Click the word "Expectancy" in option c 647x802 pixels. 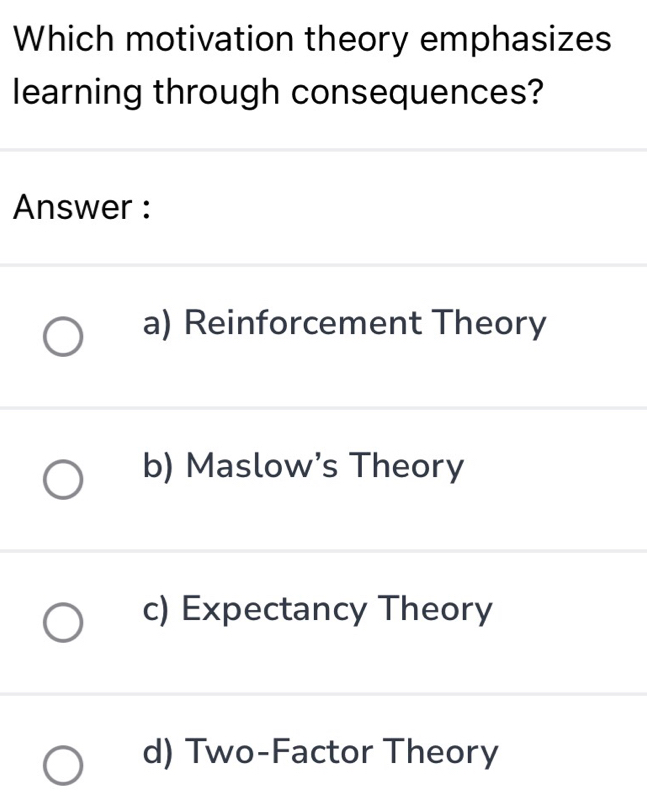click(275, 610)
